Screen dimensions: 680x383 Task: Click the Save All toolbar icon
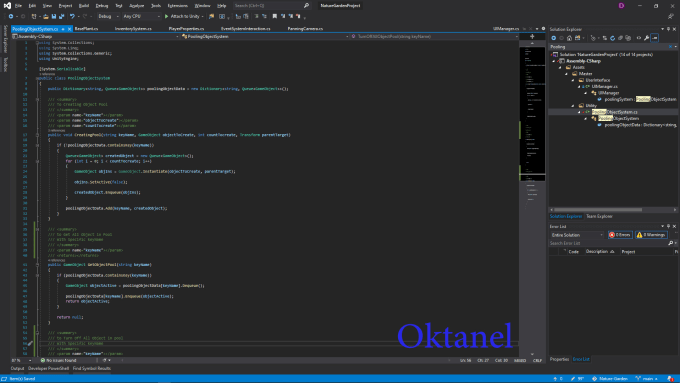(62, 16)
